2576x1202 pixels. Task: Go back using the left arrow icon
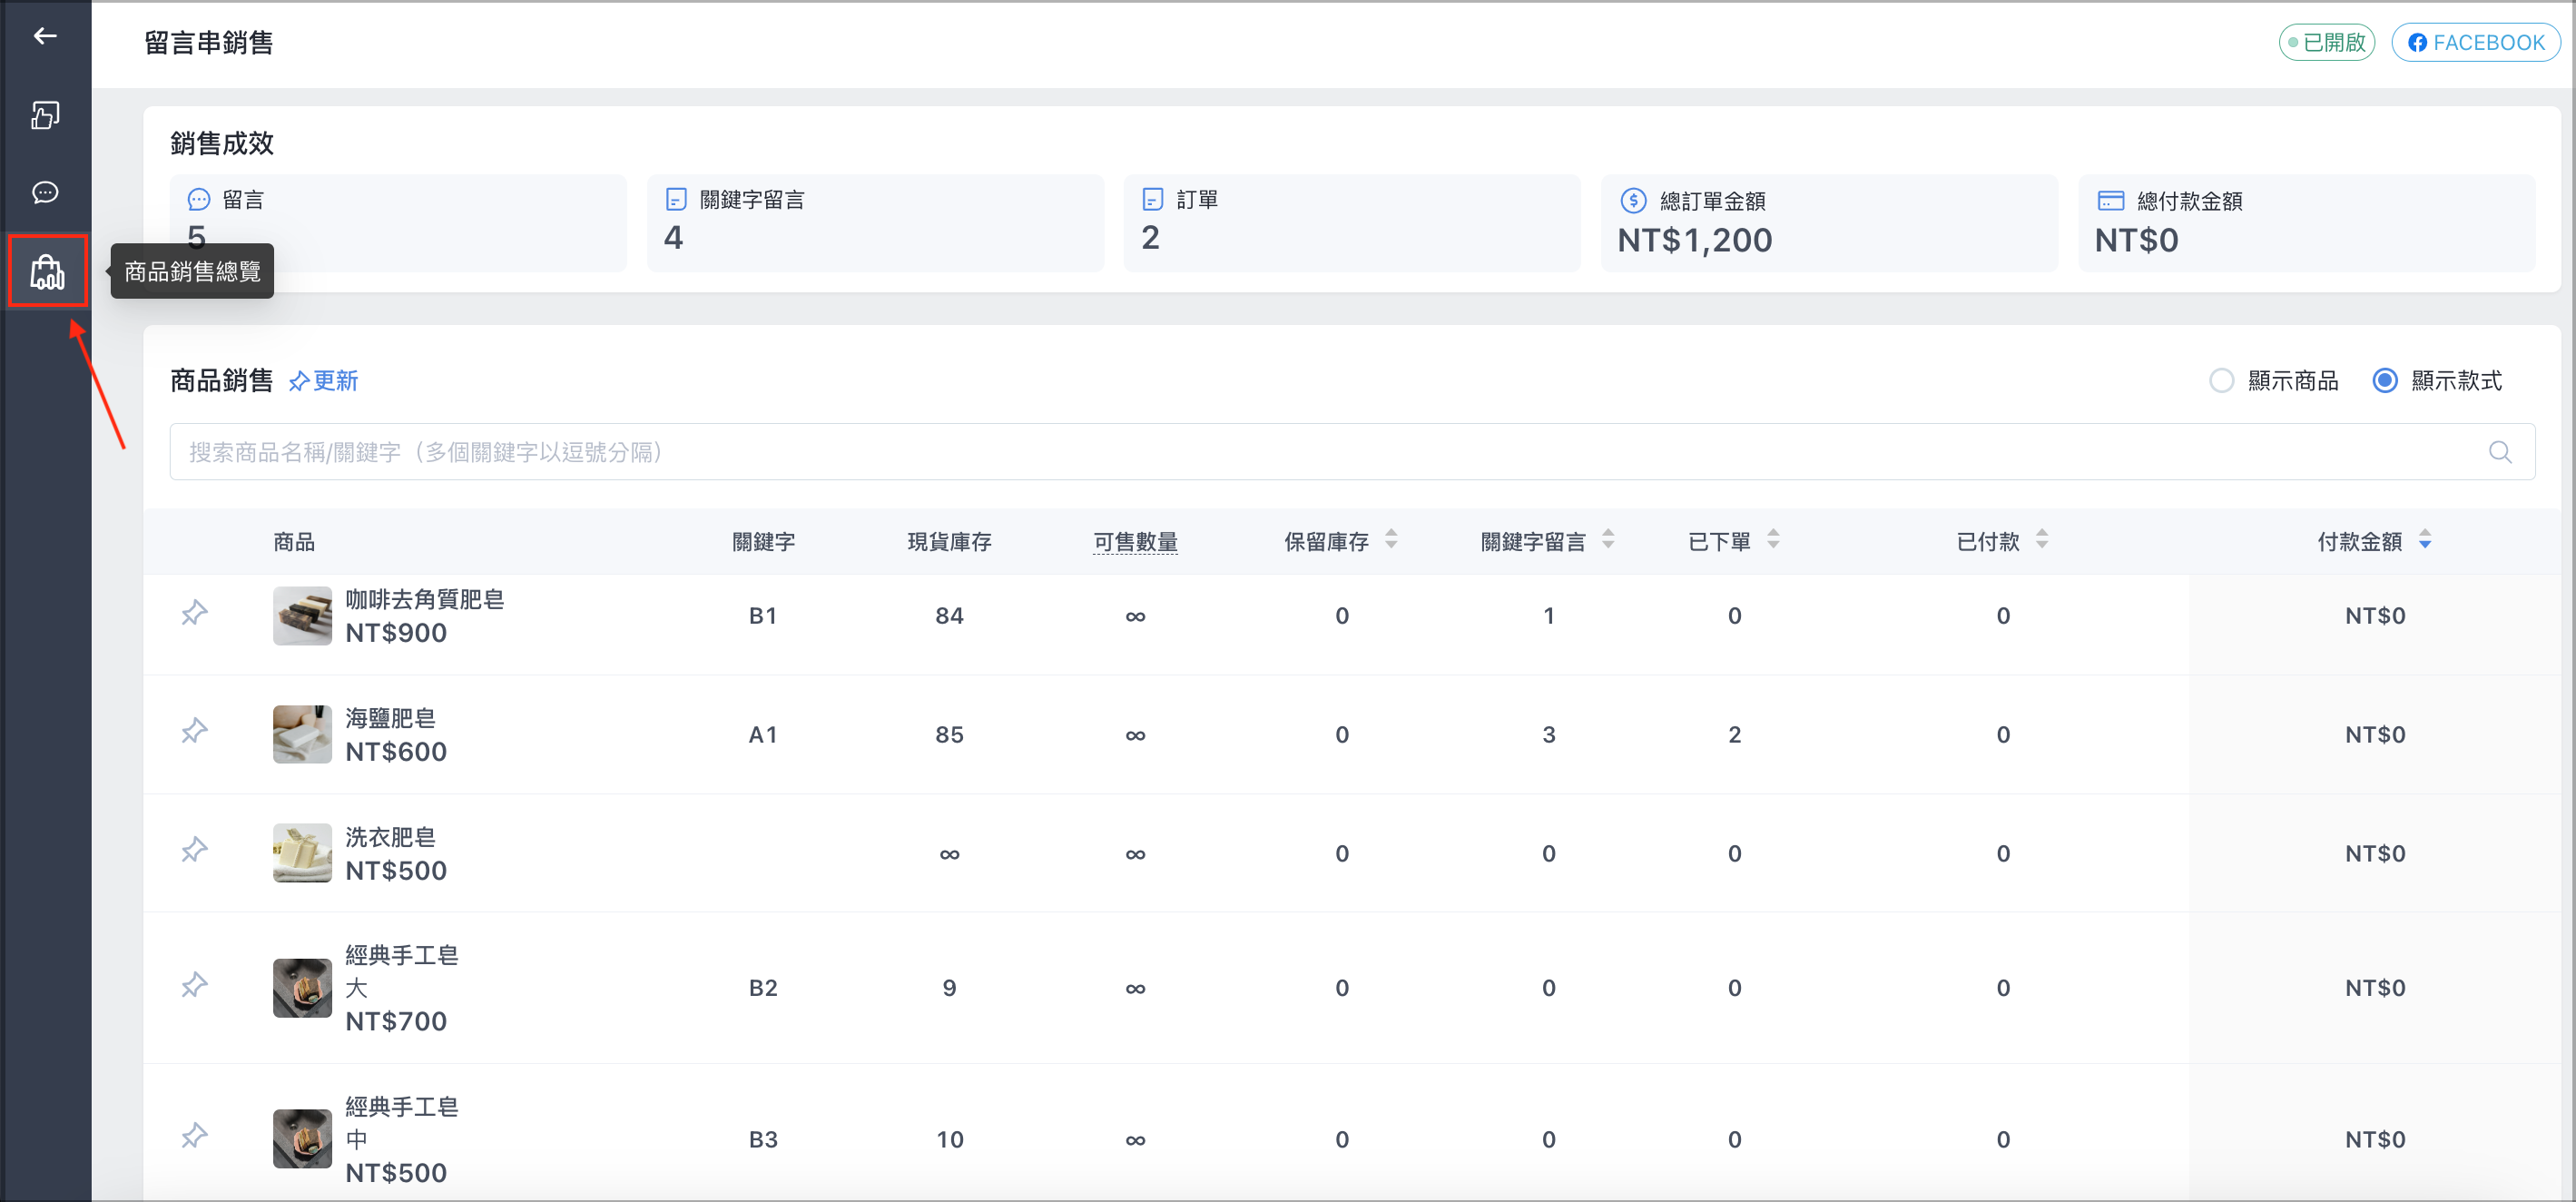(45, 36)
